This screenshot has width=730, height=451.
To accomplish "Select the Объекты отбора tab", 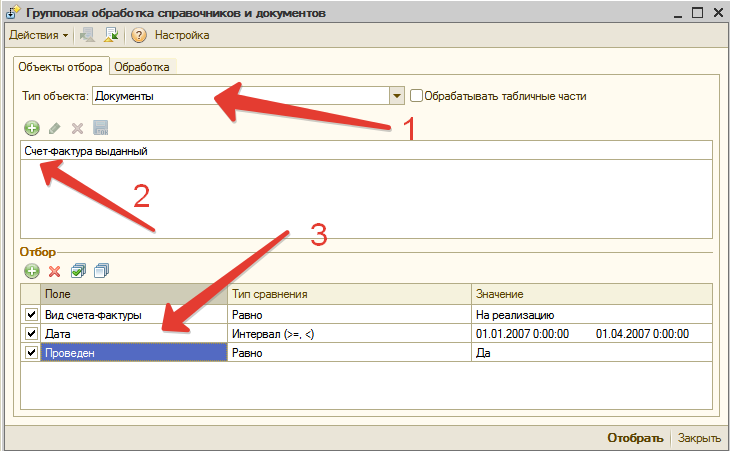I will [60, 67].
